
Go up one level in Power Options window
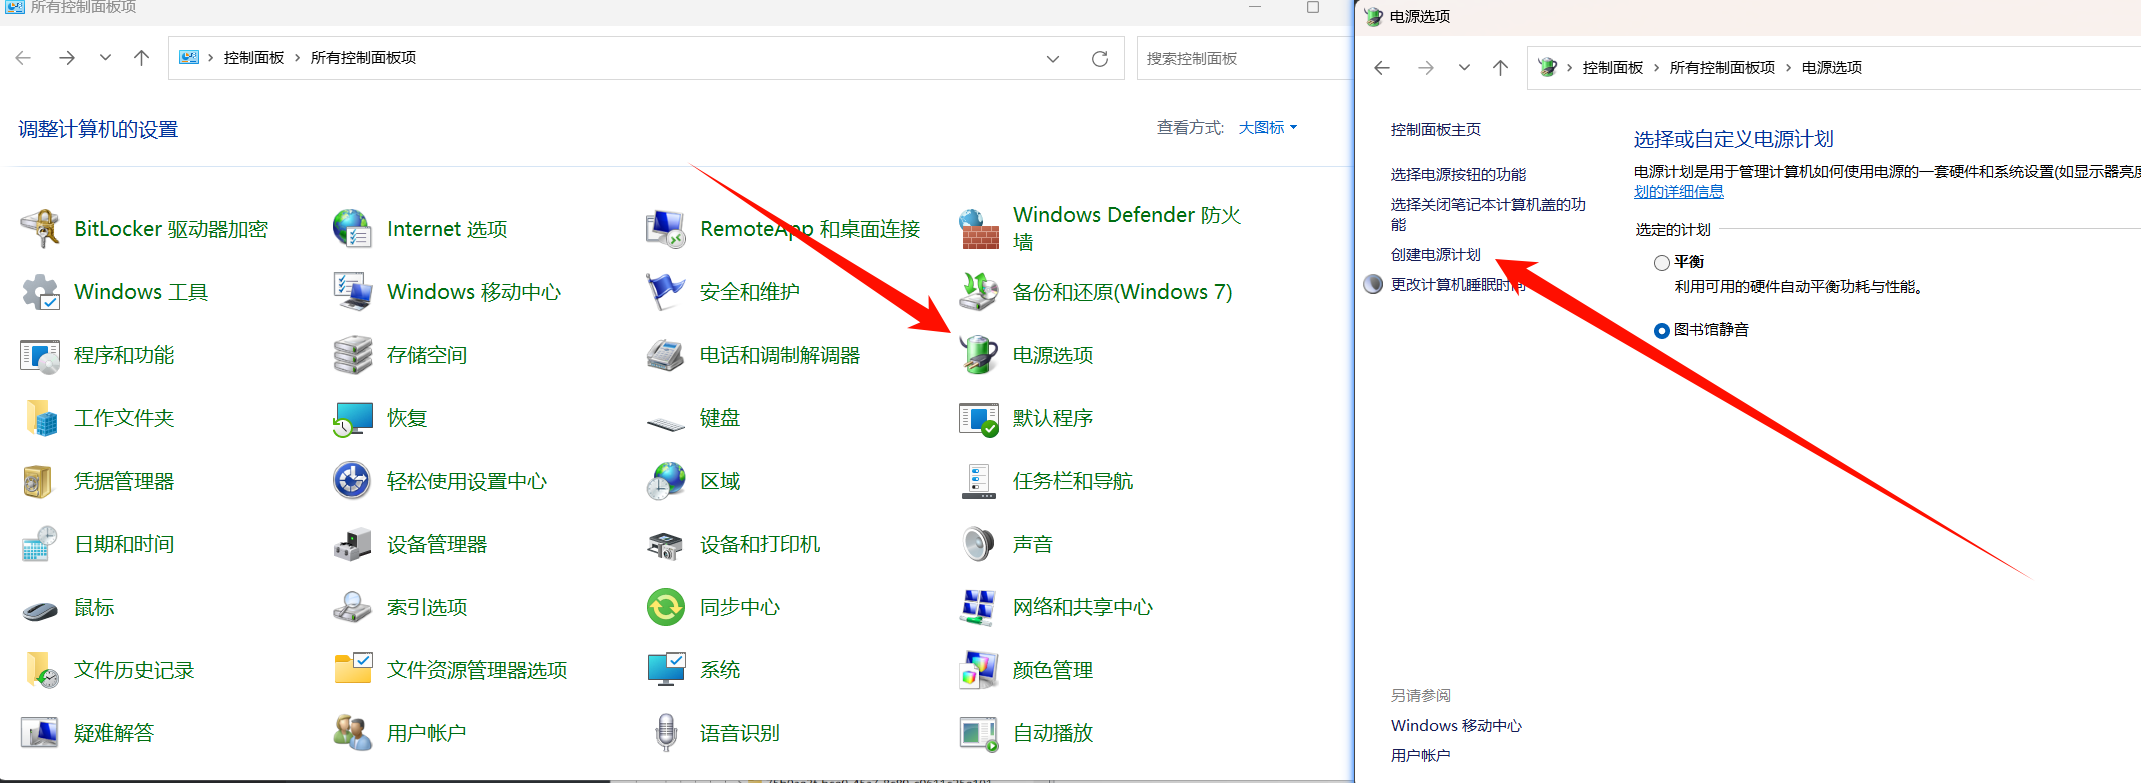1500,68
